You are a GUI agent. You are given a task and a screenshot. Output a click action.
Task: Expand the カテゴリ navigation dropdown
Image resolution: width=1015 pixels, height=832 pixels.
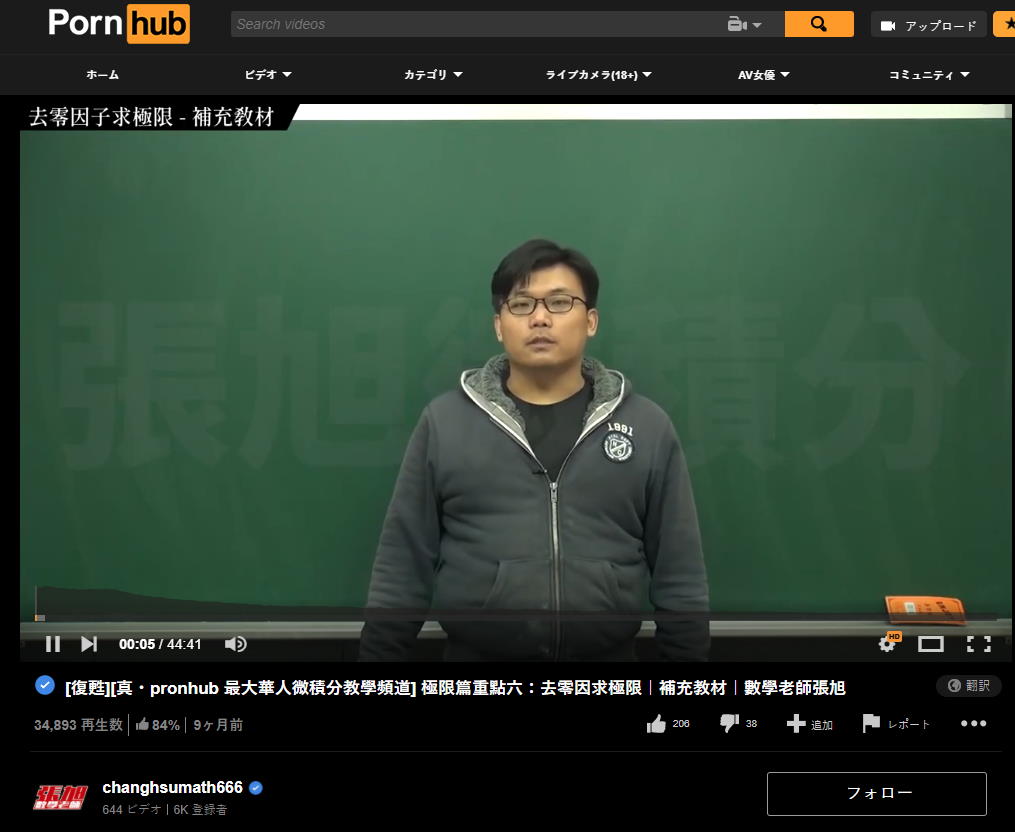433,75
